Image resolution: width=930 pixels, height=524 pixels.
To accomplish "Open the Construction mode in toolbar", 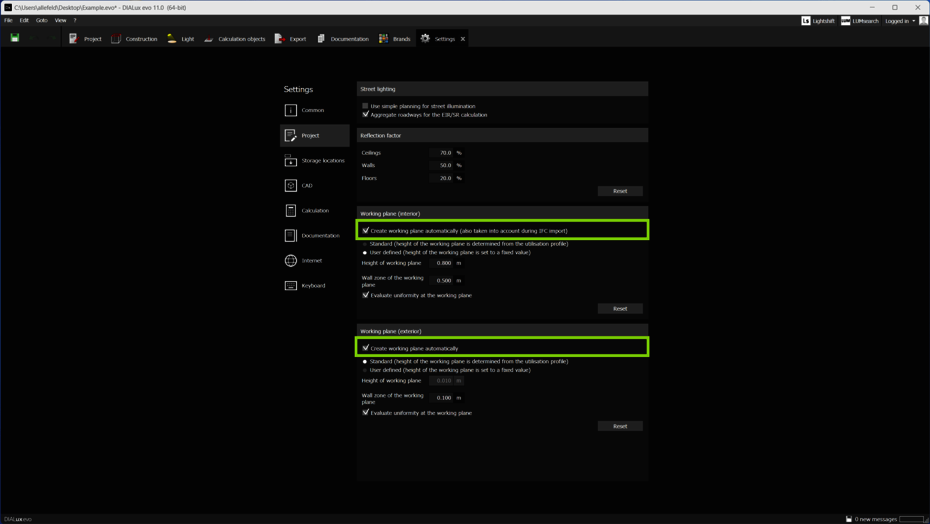I will click(134, 39).
